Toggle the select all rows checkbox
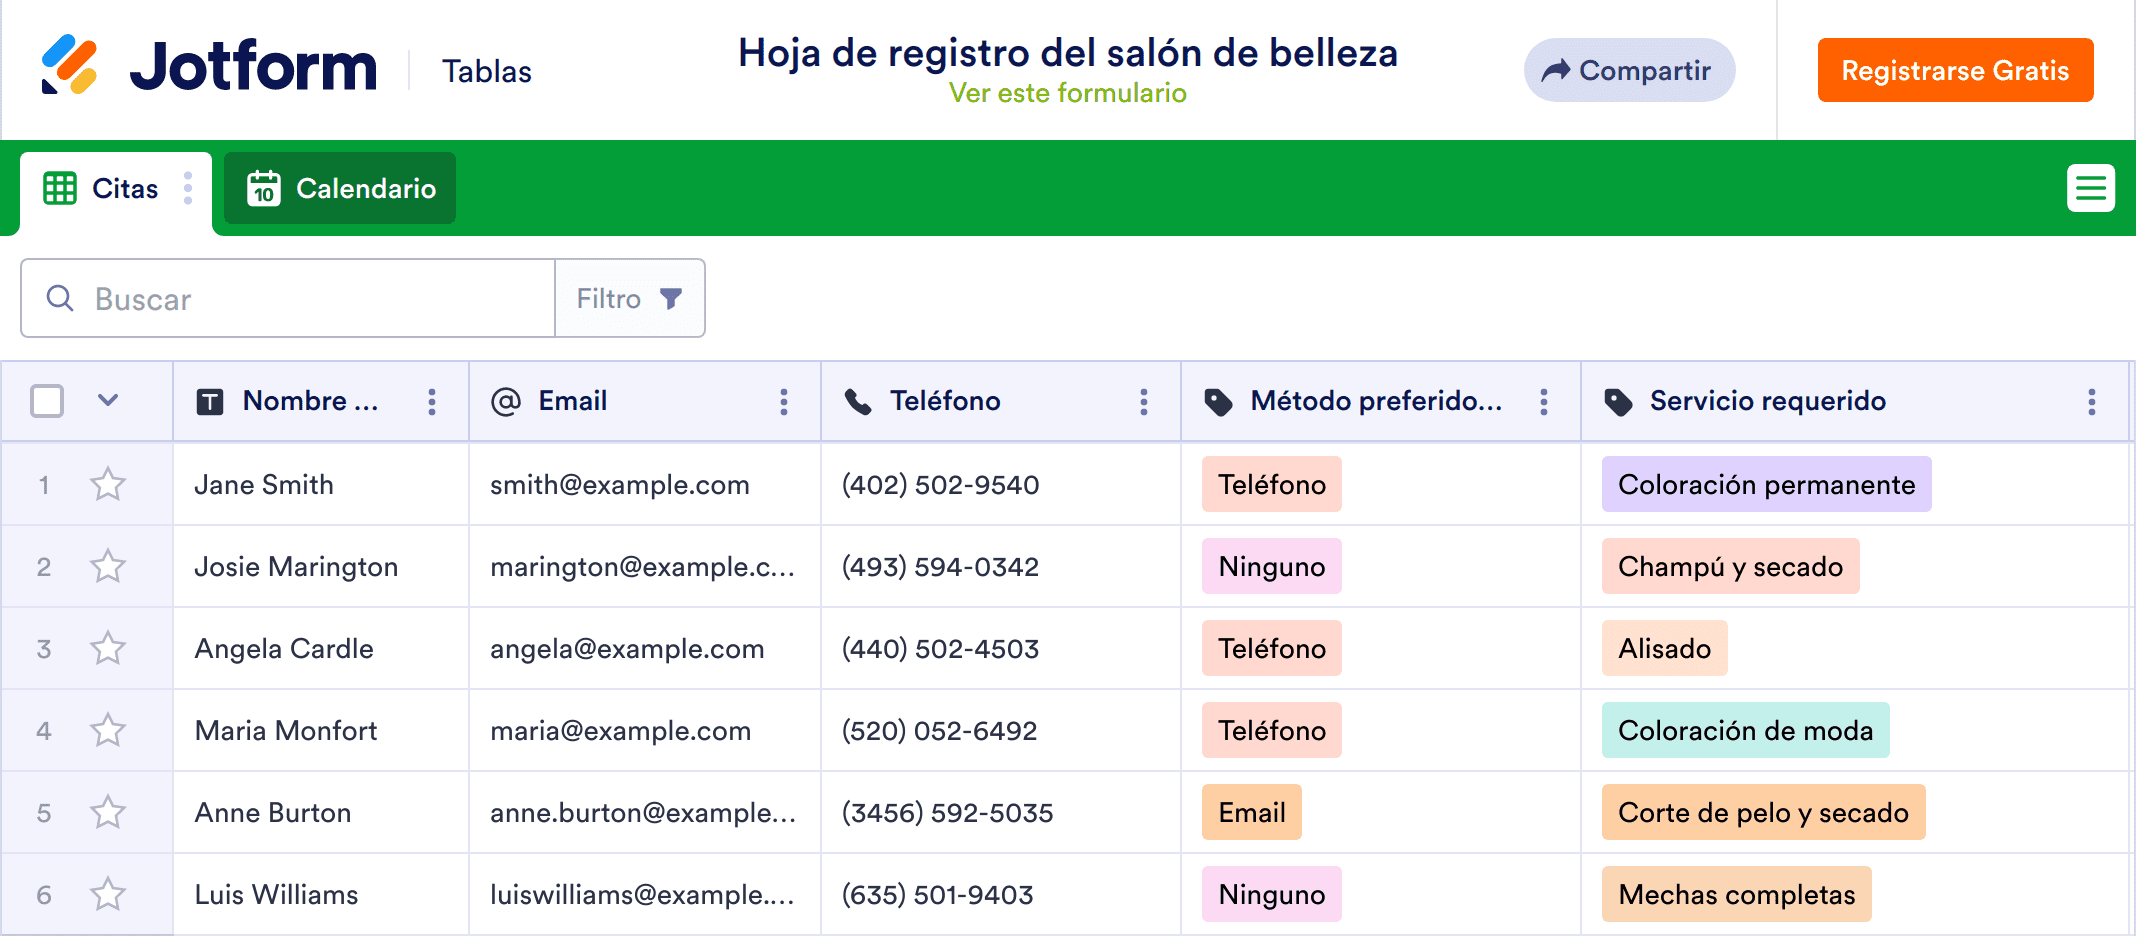 47,401
